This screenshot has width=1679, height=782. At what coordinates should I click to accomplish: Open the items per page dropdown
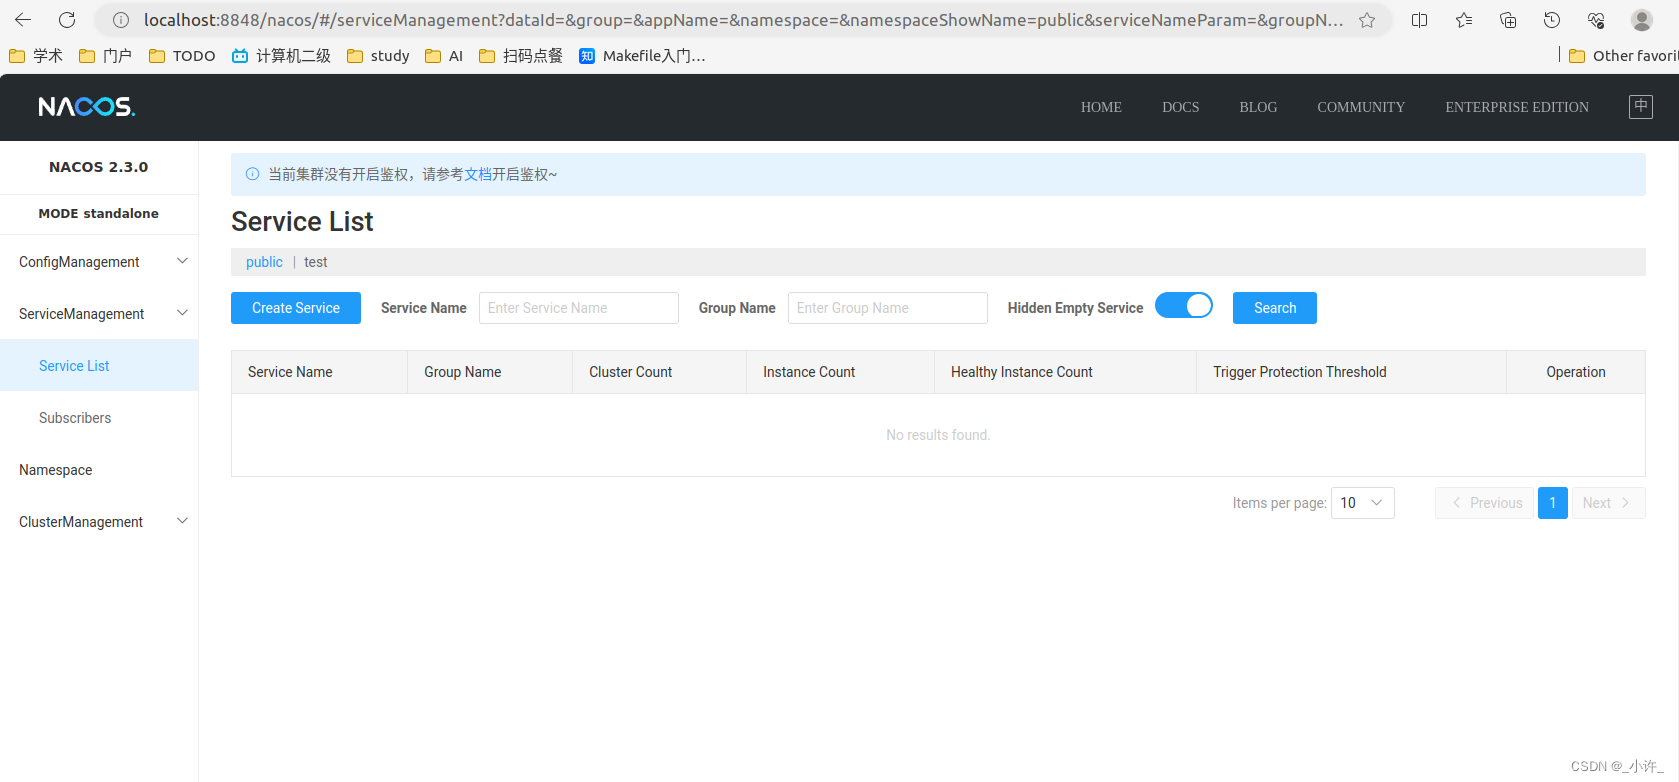tap(1363, 503)
